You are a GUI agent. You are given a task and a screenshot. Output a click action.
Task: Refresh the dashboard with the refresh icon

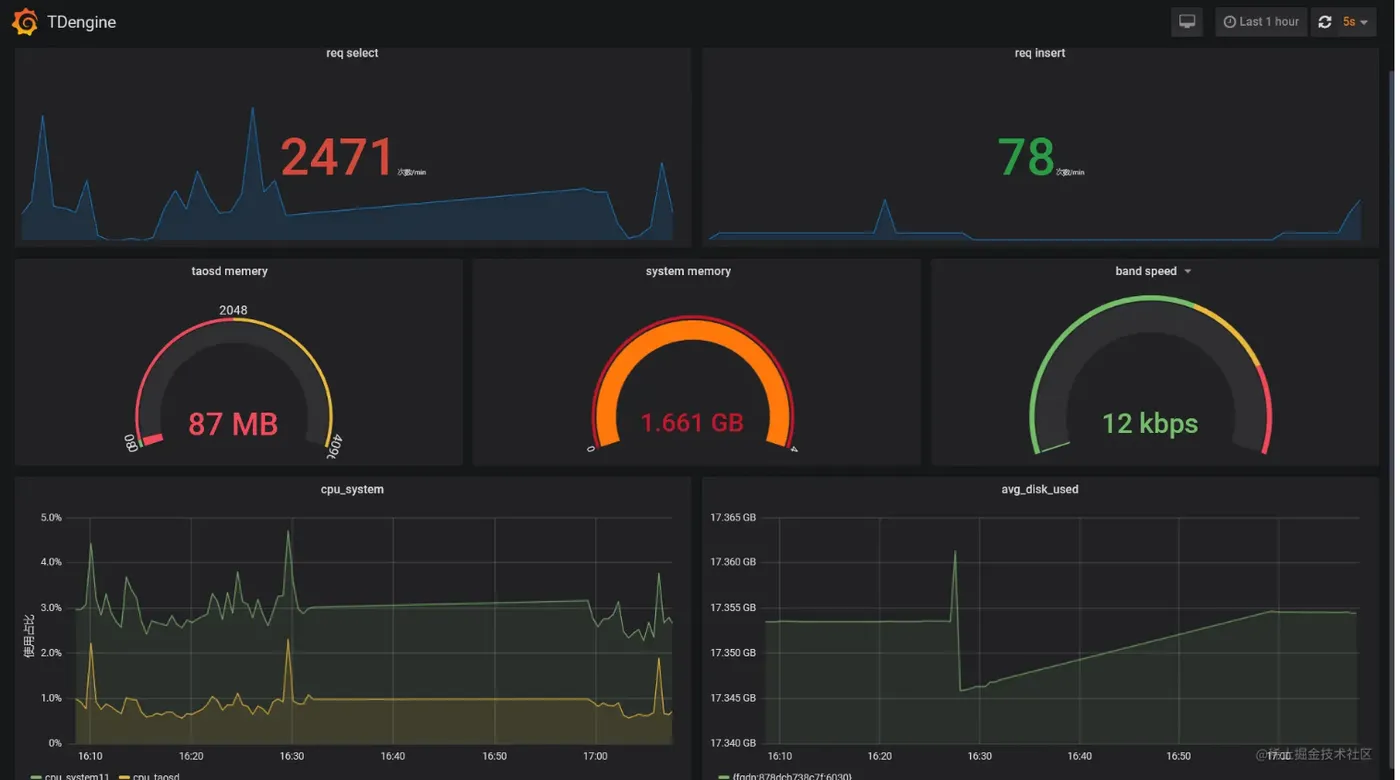pyautogui.click(x=1325, y=22)
